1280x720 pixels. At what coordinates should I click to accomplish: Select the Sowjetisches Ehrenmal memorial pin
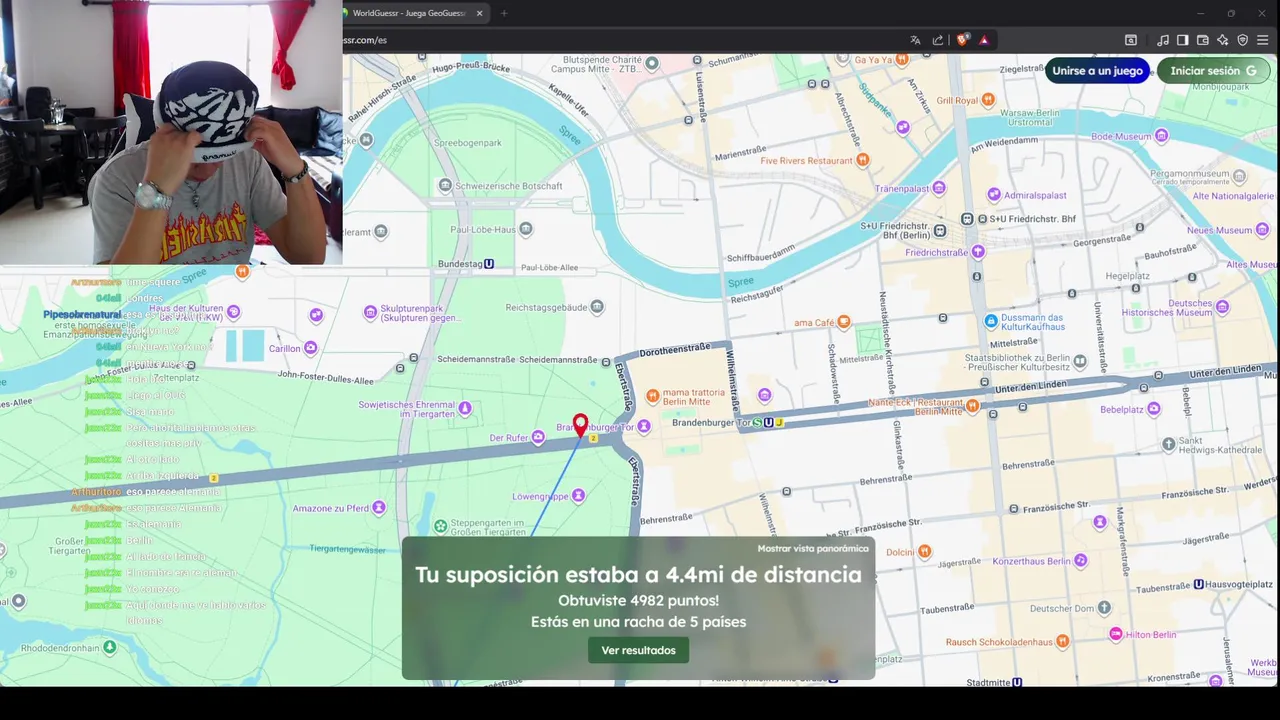[464, 409]
